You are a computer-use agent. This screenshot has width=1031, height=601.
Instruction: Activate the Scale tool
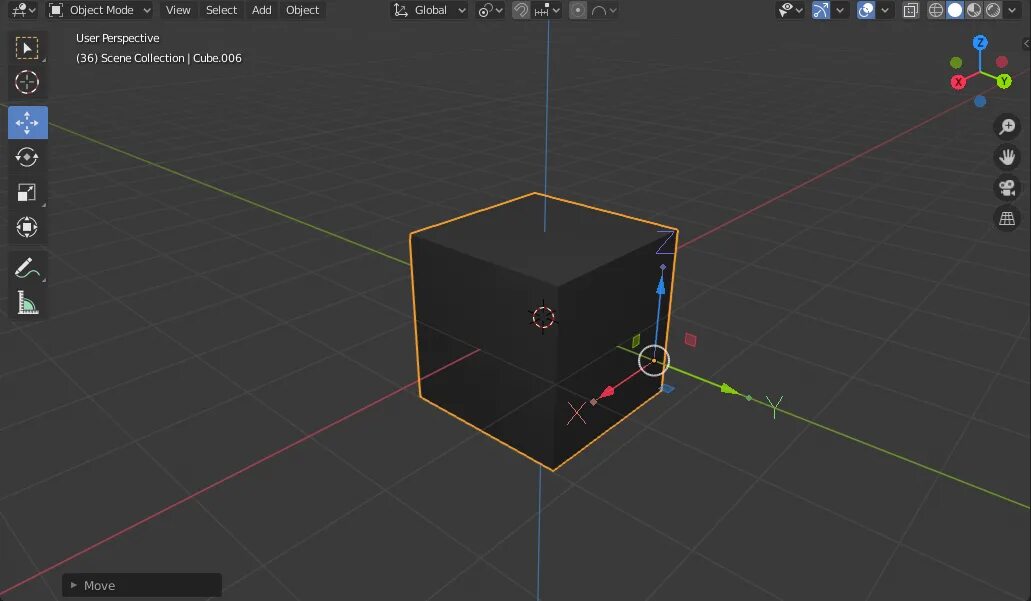click(x=27, y=192)
